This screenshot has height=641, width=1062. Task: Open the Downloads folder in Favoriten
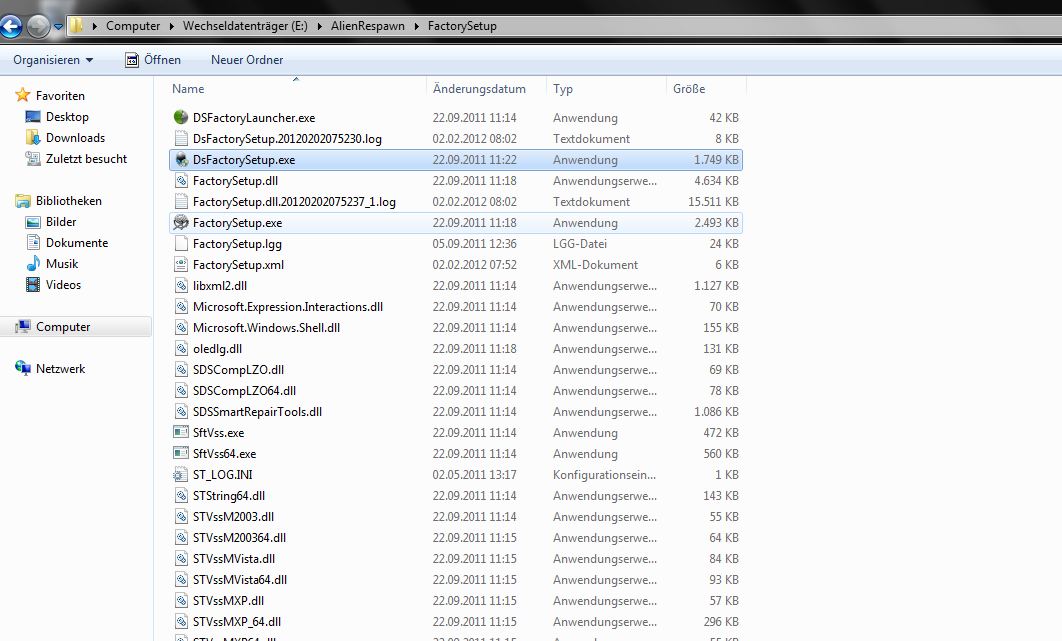tap(75, 138)
